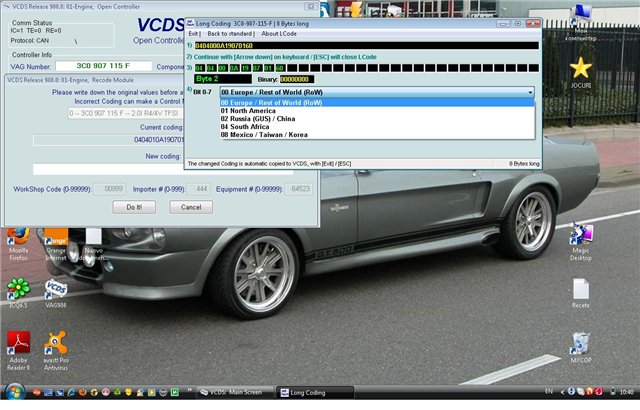Click the WorkShop Code field showing 00999

point(110,189)
